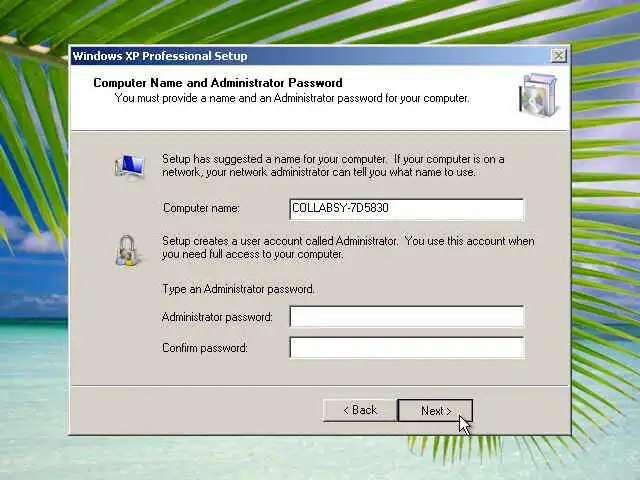Click the computer monitor network icon

129,167
